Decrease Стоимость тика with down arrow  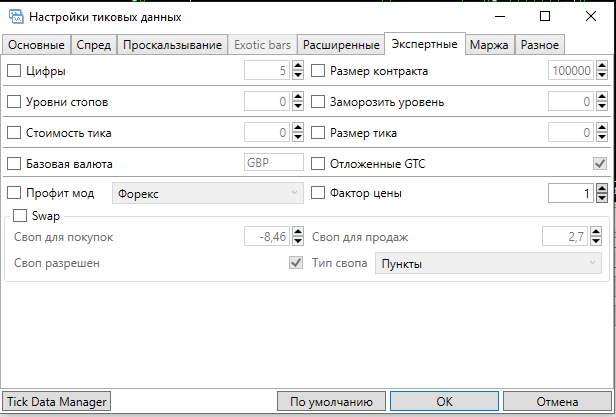coord(298,137)
